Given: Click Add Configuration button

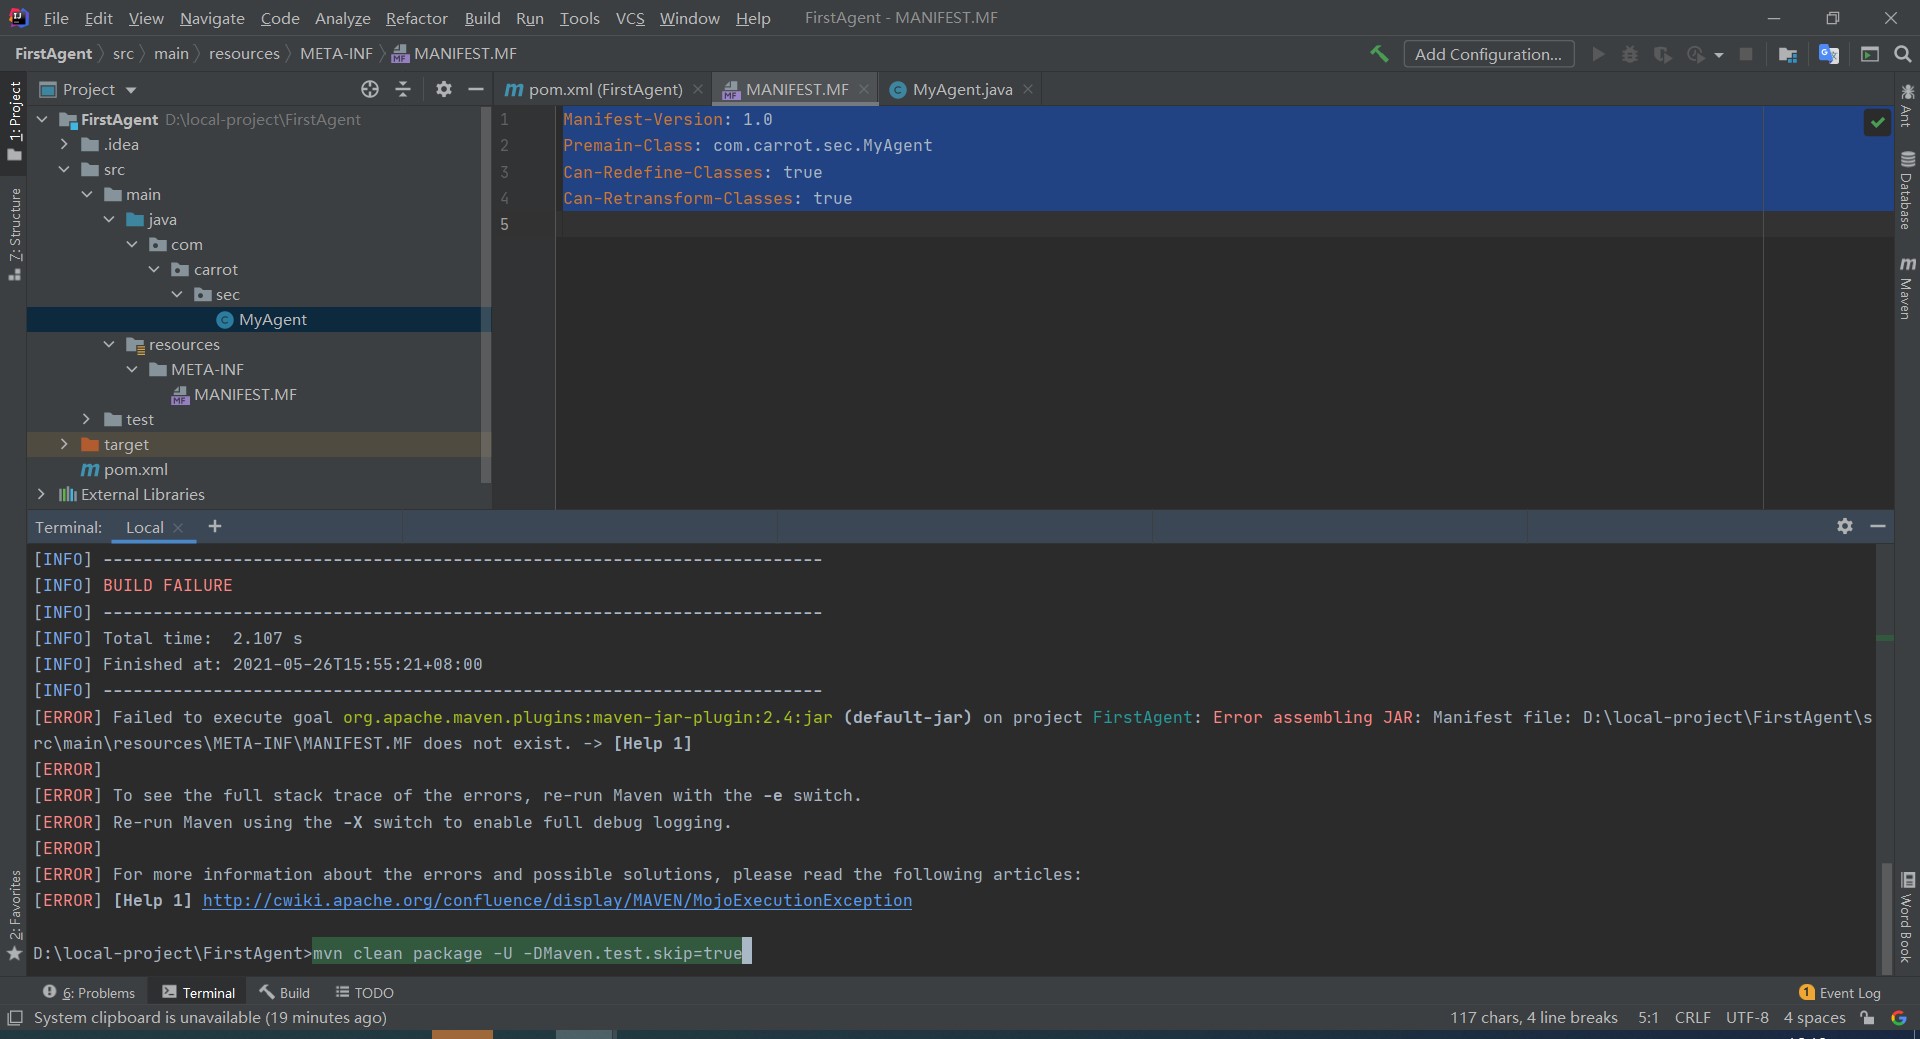Looking at the screenshot, I should click(1488, 54).
